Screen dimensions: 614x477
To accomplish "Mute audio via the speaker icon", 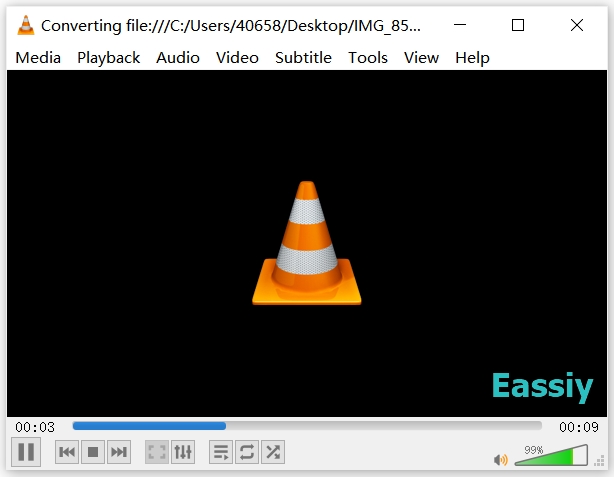I will tap(500, 459).
